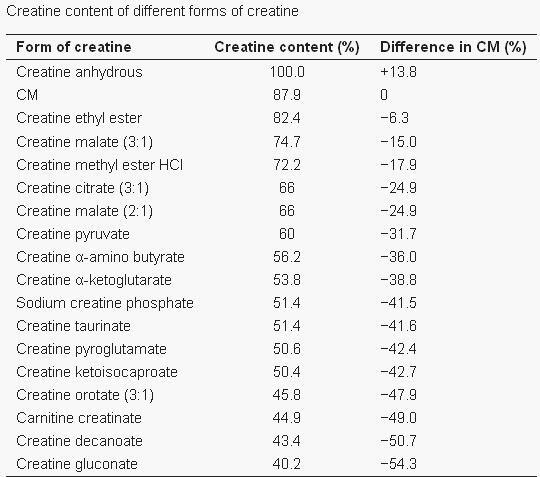This screenshot has width=540, height=477.
Task: Click the 'Sodium creatine phosphate' row label
Action: [x=105, y=303]
